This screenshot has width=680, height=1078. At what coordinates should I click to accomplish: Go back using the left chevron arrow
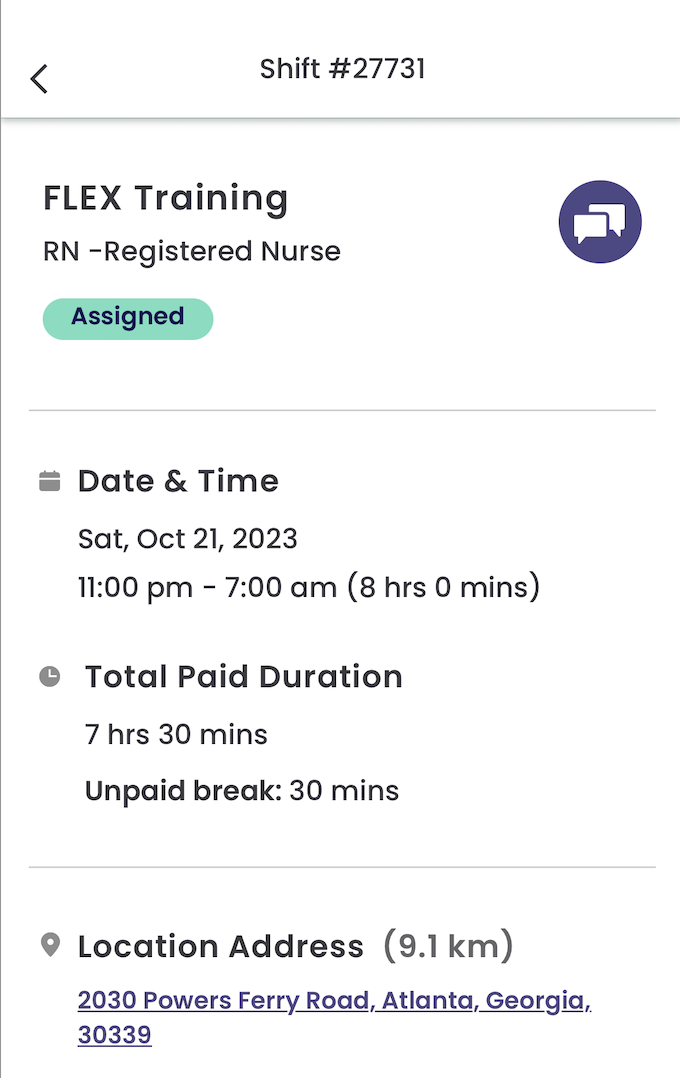39,78
